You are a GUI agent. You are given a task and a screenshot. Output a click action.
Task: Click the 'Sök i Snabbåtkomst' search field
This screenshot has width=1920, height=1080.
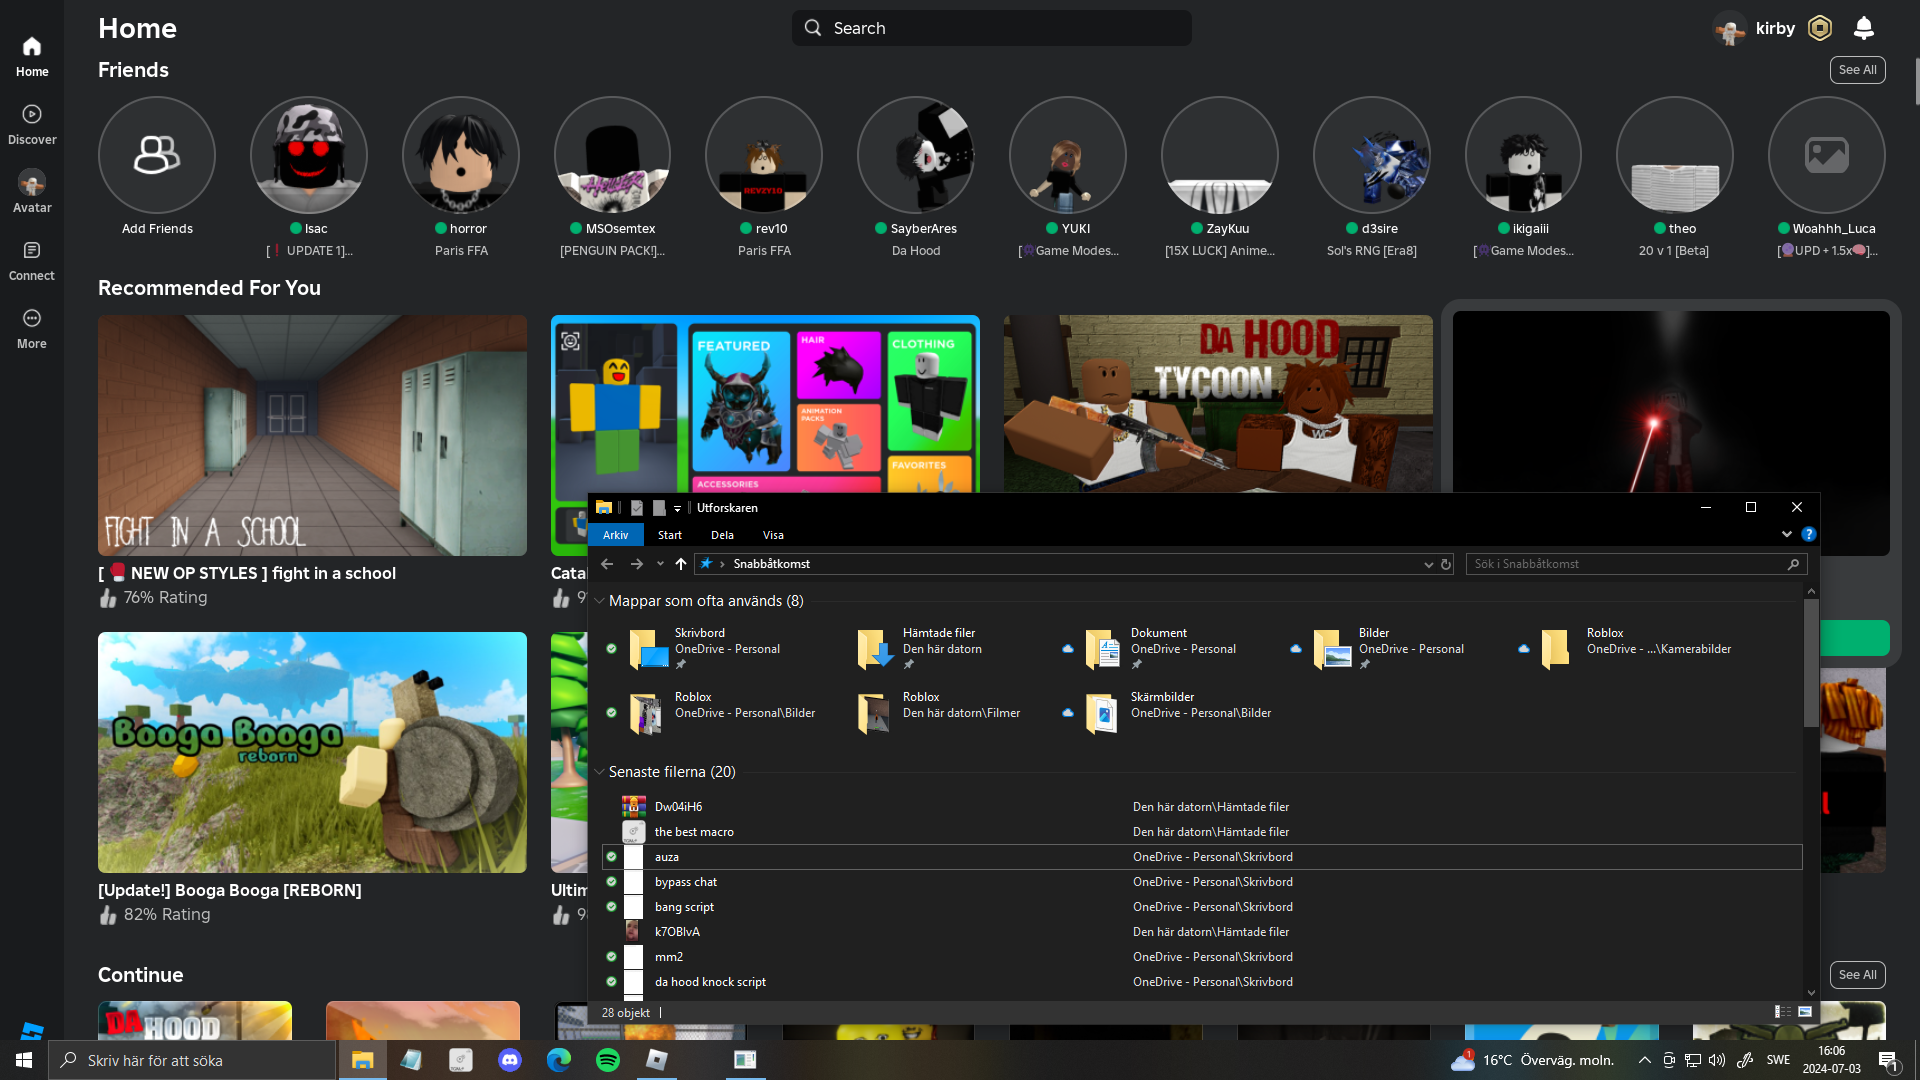coord(1625,564)
